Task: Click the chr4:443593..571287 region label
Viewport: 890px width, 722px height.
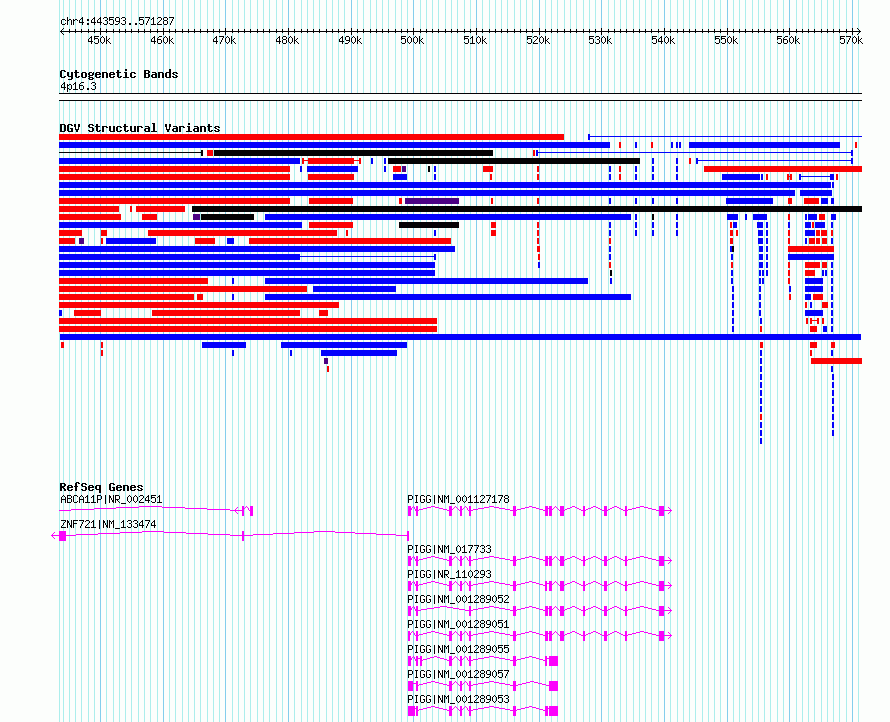Action: pos(117,21)
